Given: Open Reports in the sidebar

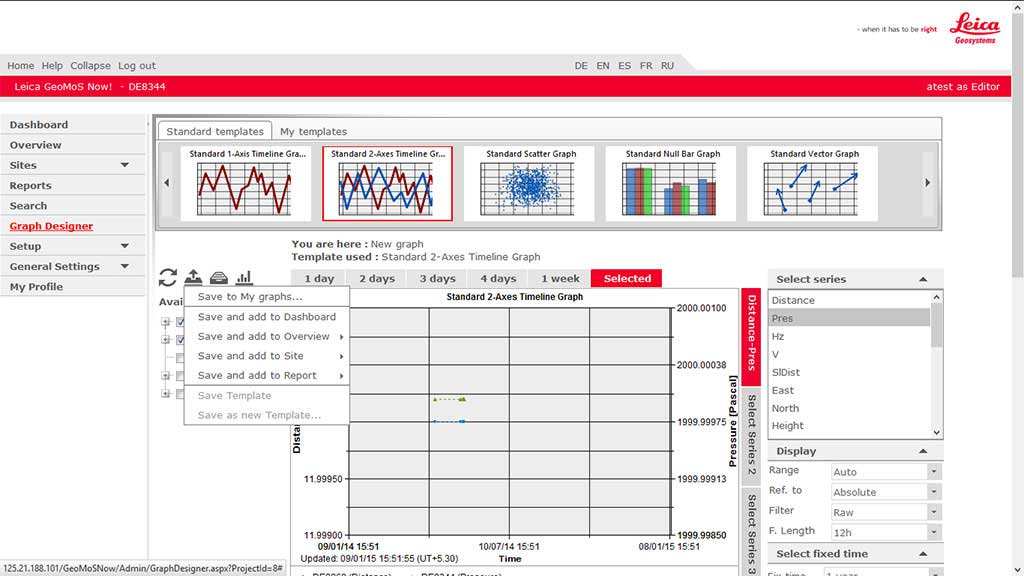Looking at the screenshot, I should pyautogui.click(x=72, y=185).
